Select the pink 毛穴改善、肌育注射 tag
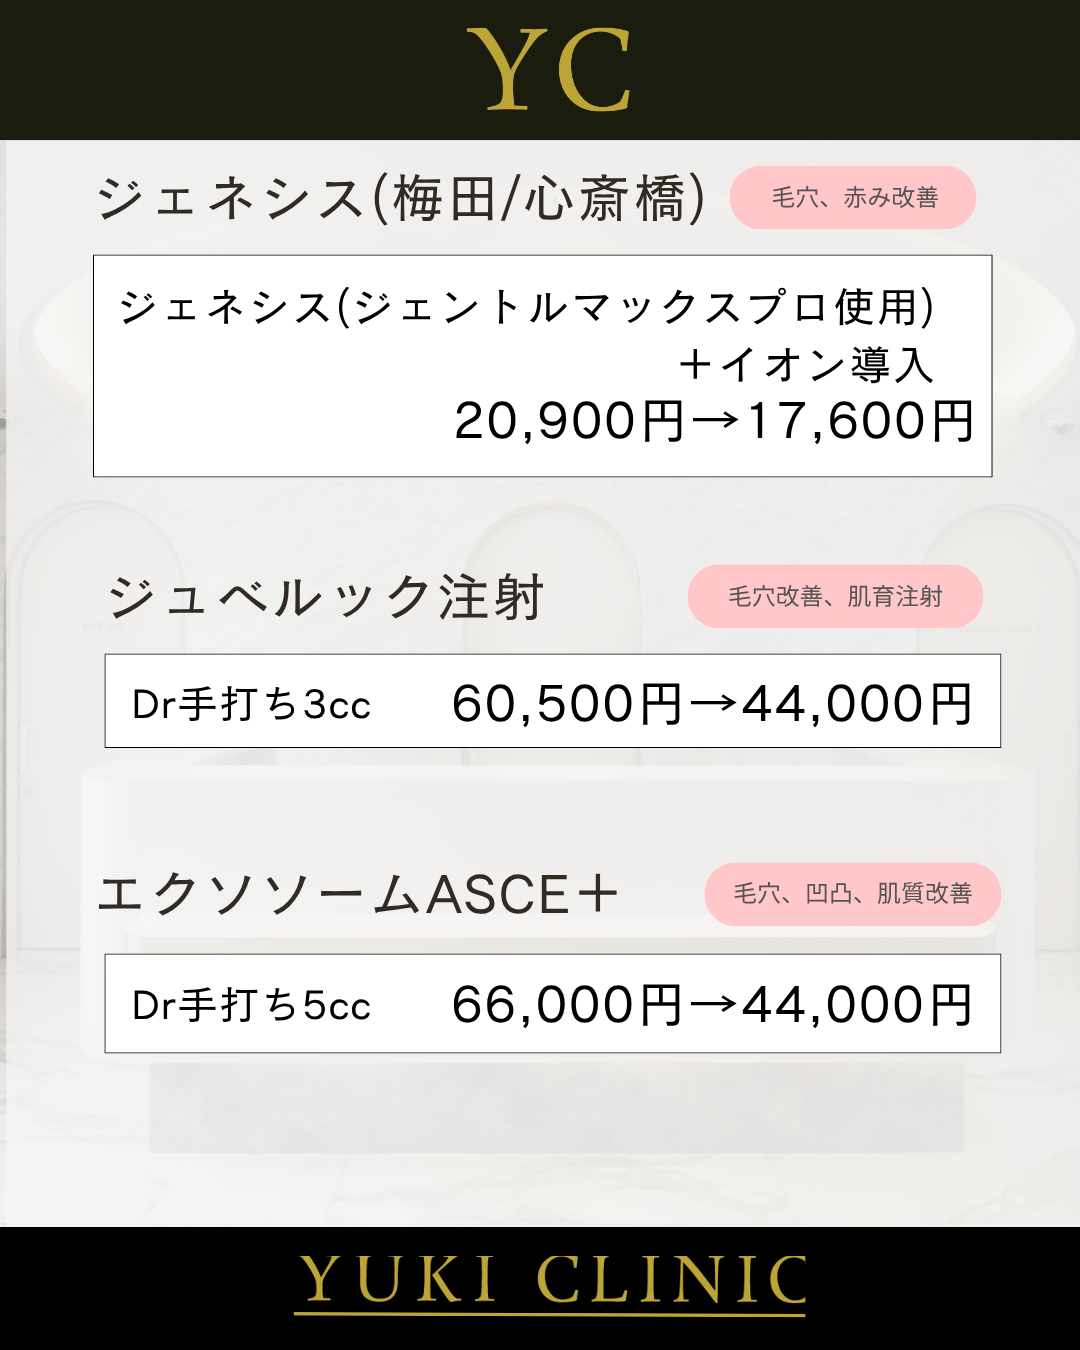 pyautogui.click(x=835, y=597)
